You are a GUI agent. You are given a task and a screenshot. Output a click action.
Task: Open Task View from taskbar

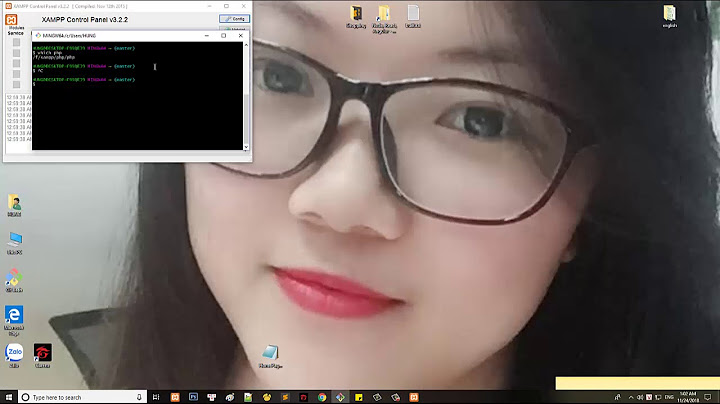[156, 397]
